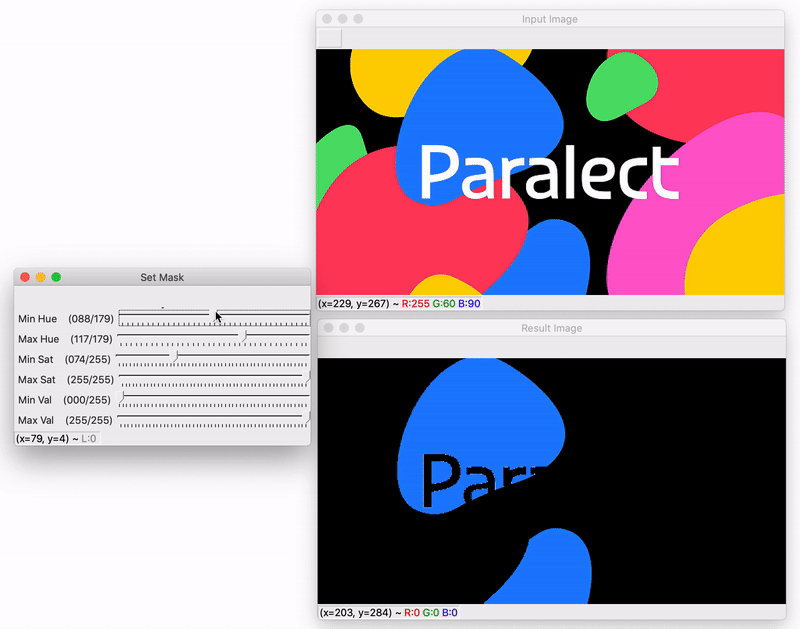This screenshot has height=629, width=800.
Task: Click the Paralect text in Input Image
Action: pyautogui.click(x=549, y=172)
